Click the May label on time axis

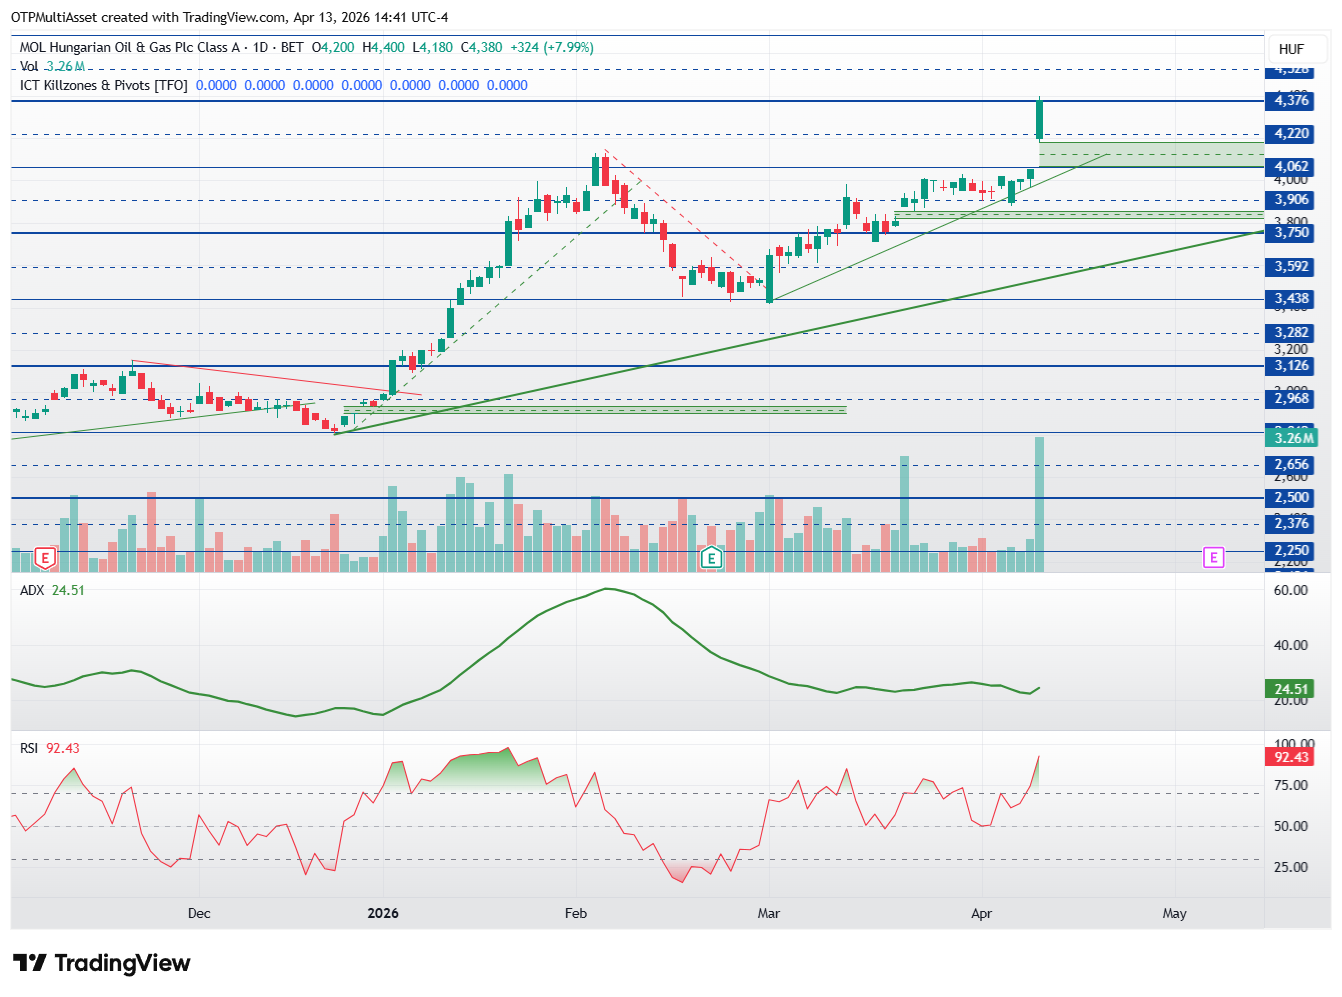[x=1174, y=913]
